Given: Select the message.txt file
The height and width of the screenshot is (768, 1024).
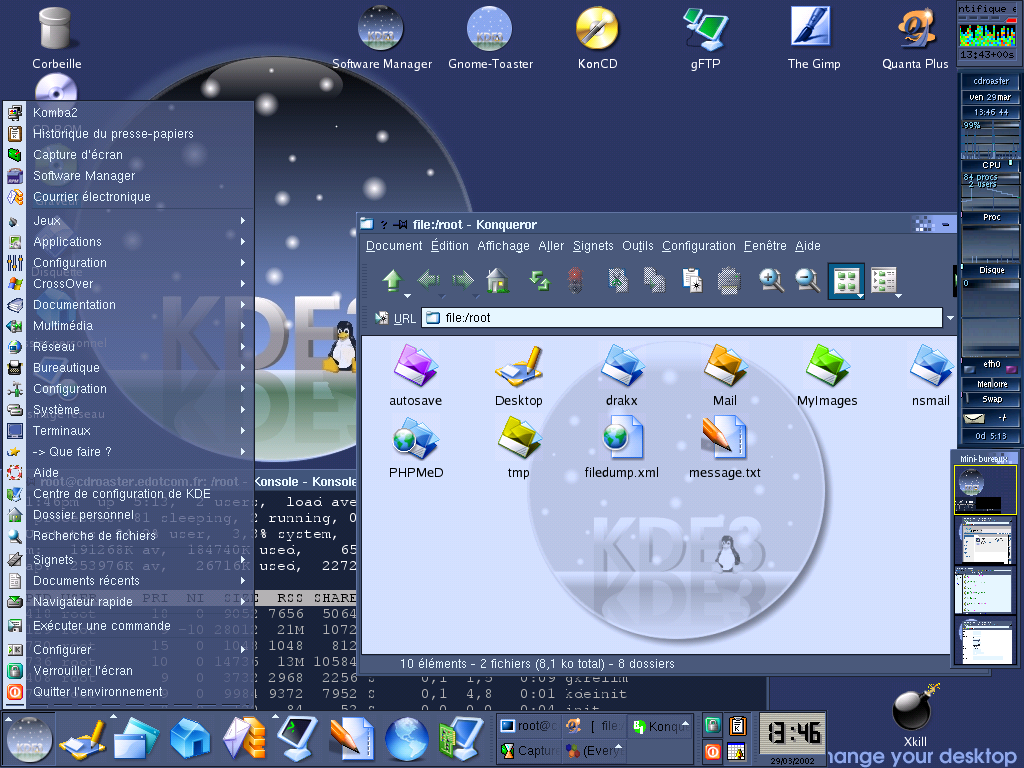Looking at the screenshot, I should (x=725, y=448).
